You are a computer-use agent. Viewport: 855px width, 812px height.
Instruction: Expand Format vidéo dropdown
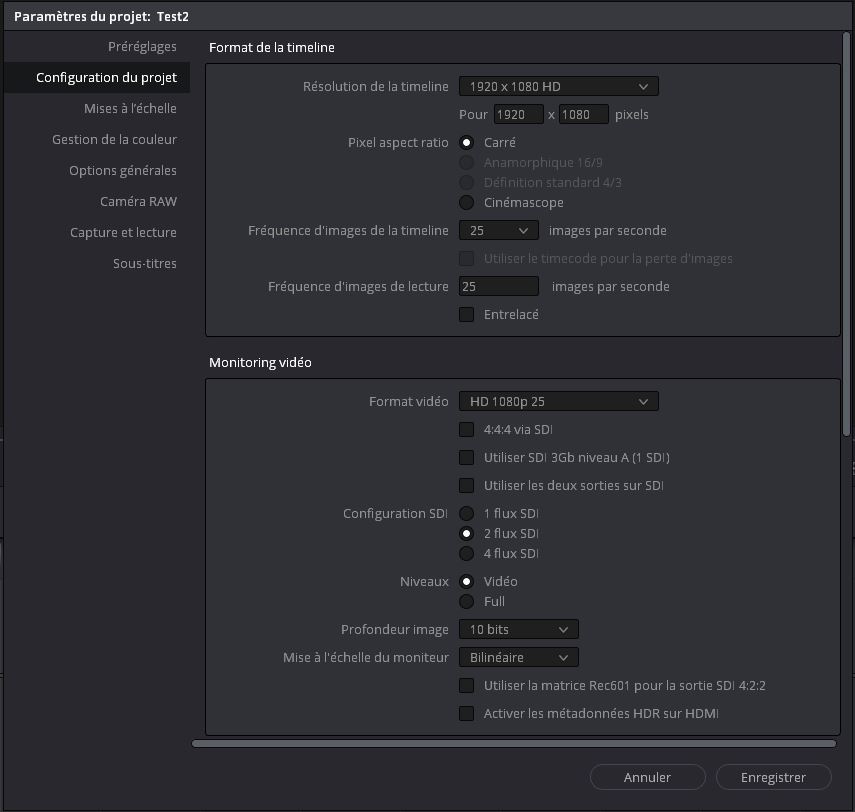click(558, 402)
